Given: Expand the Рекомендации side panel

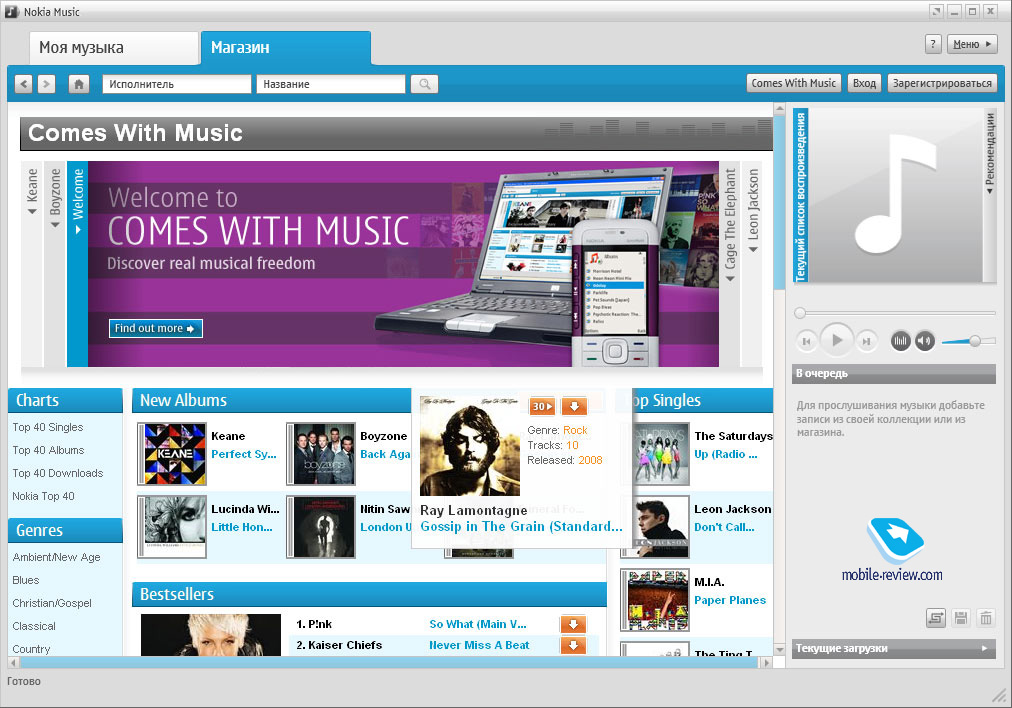Looking at the screenshot, I should click(989, 196).
